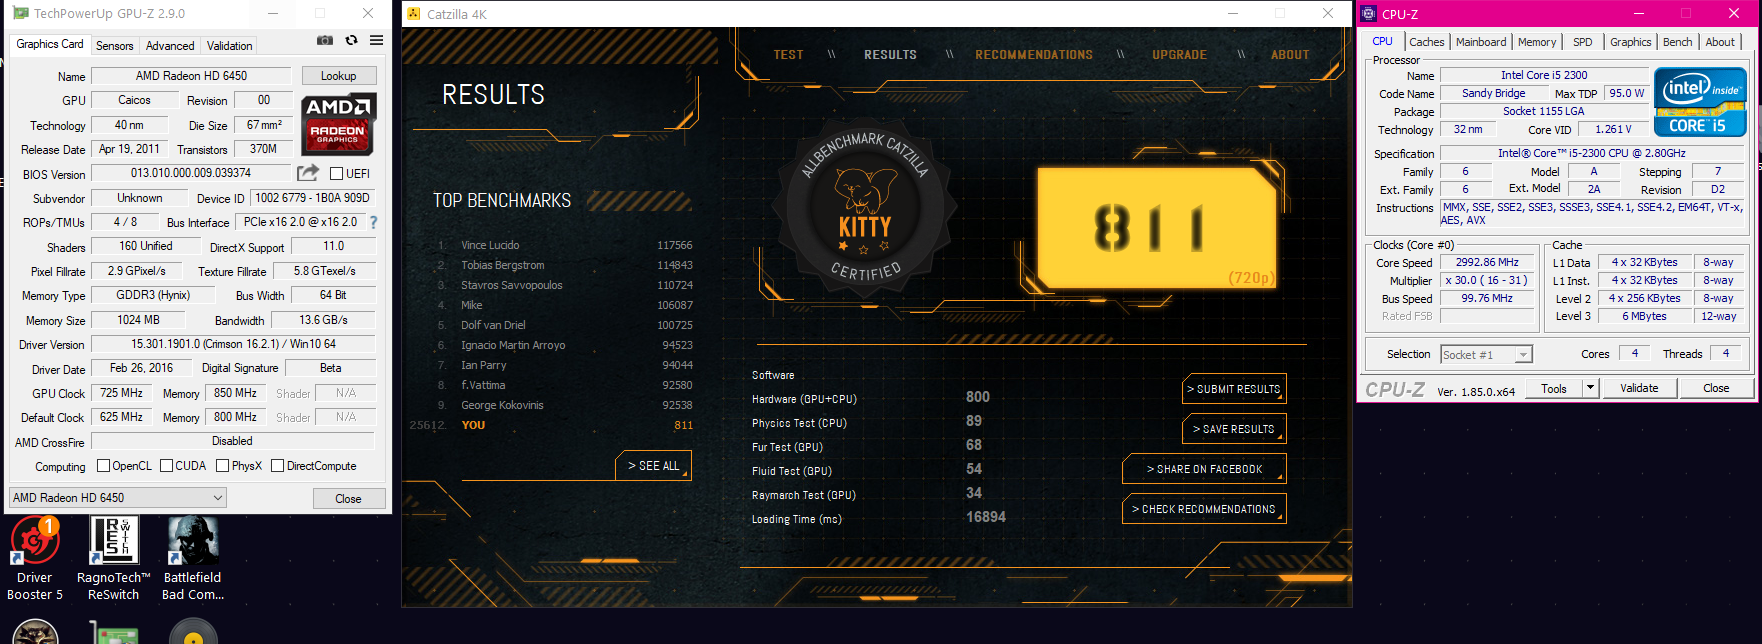Click Tobias Bergstrom benchmark row
This screenshot has width=1762, height=644.
coord(565,265)
